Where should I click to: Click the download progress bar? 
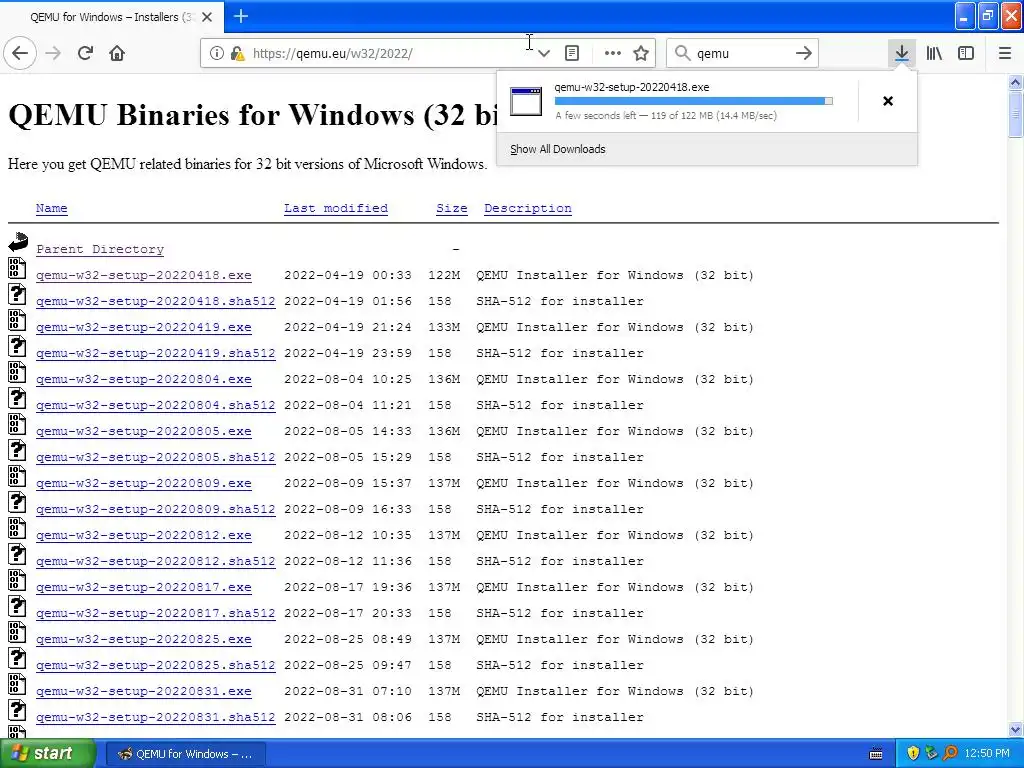click(x=694, y=101)
